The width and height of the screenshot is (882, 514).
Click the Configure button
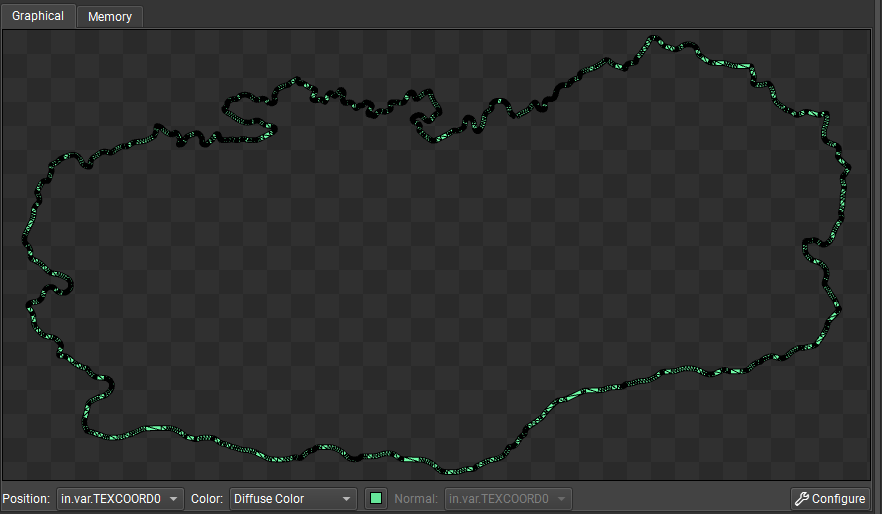click(830, 499)
